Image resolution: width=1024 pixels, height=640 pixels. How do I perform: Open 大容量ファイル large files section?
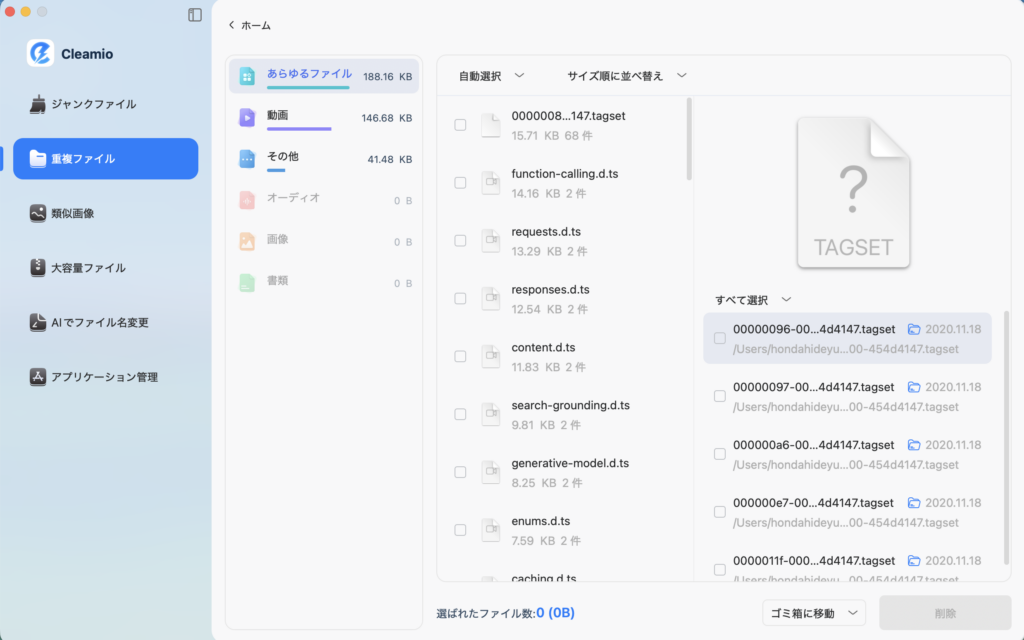tap(88, 268)
